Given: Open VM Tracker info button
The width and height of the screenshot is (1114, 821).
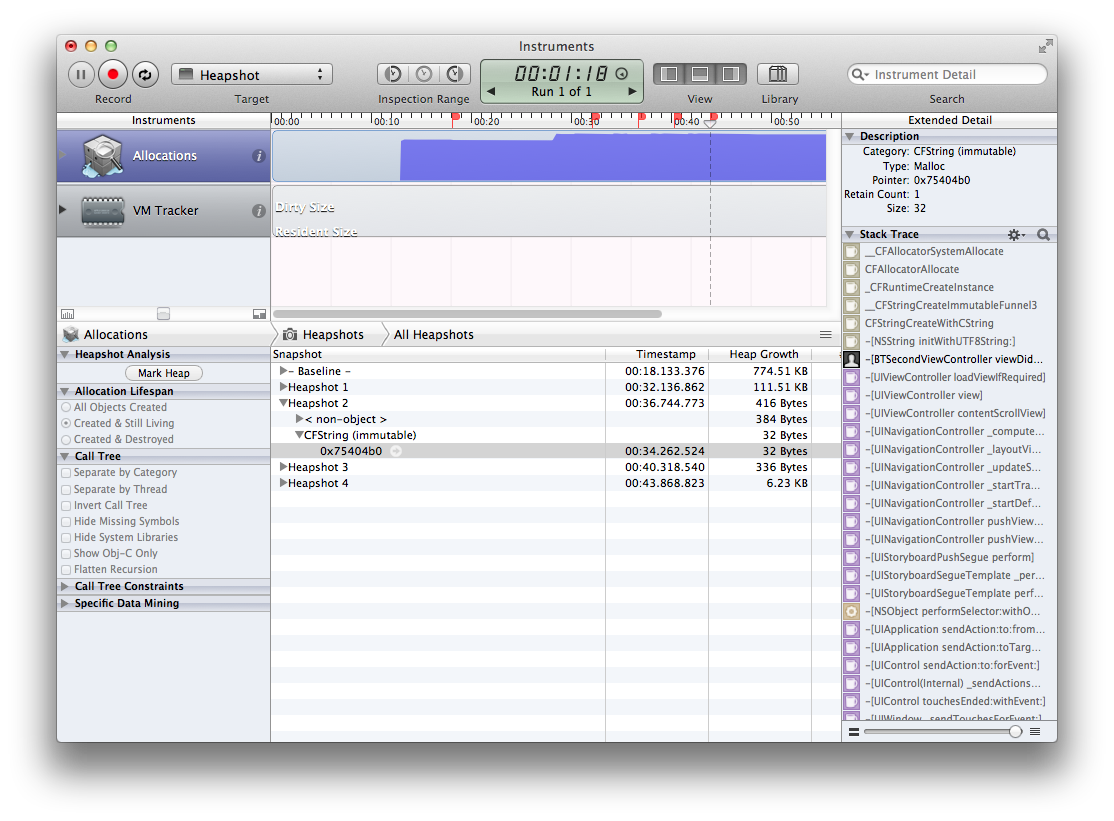Looking at the screenshot, I should 259,211.
